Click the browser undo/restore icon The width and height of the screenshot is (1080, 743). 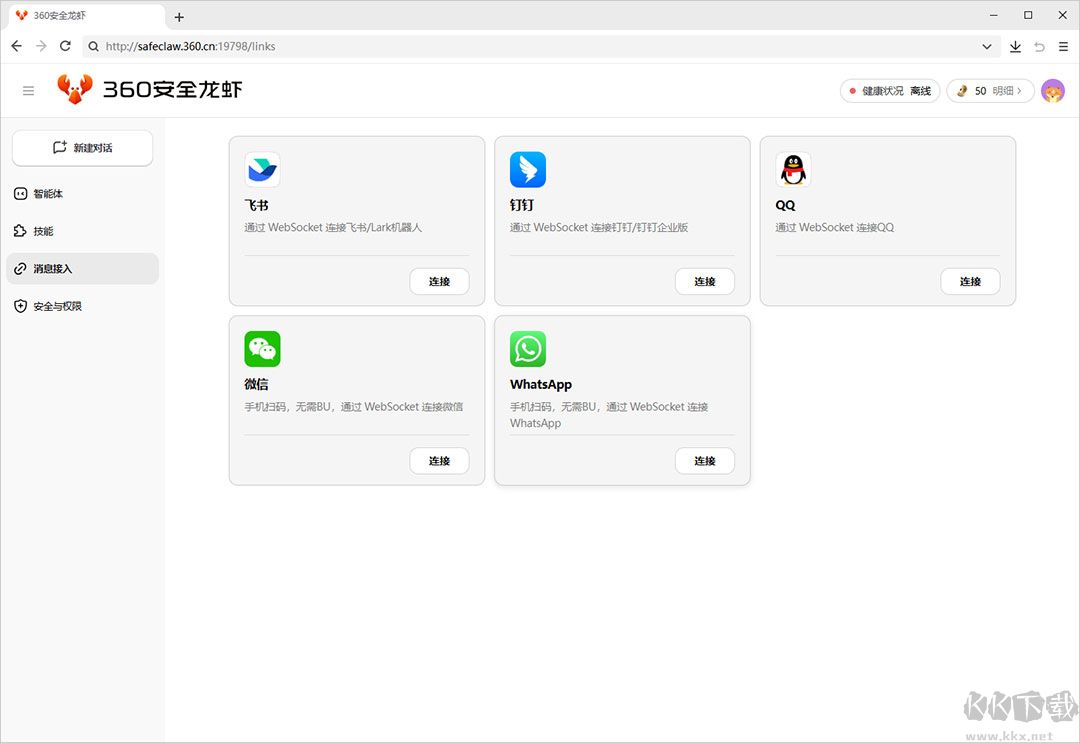click(1039, 47)
